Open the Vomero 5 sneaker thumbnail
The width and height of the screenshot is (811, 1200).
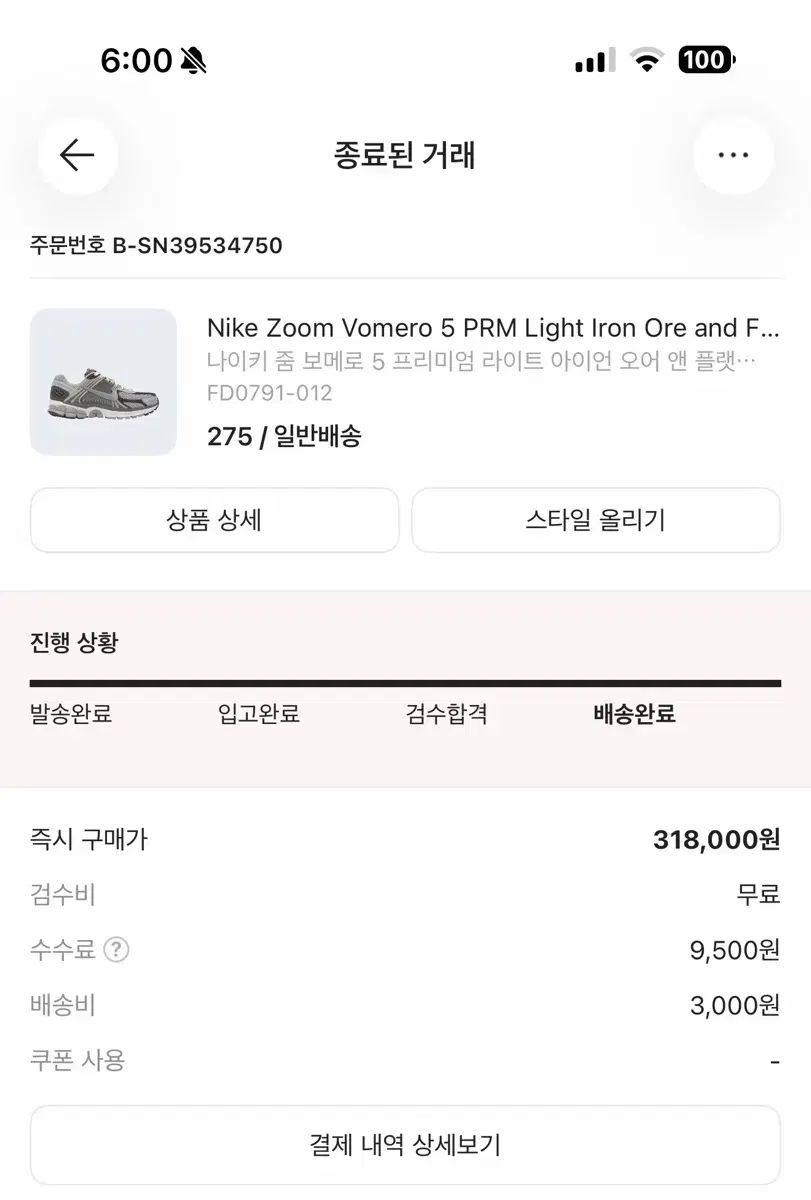[104, 382]
